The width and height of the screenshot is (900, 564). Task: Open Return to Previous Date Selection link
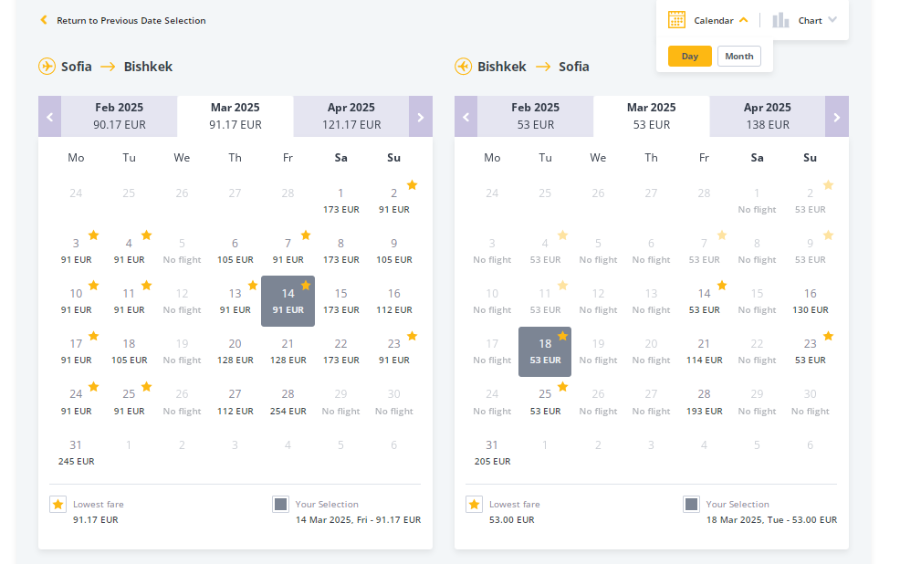pos(131,21)
